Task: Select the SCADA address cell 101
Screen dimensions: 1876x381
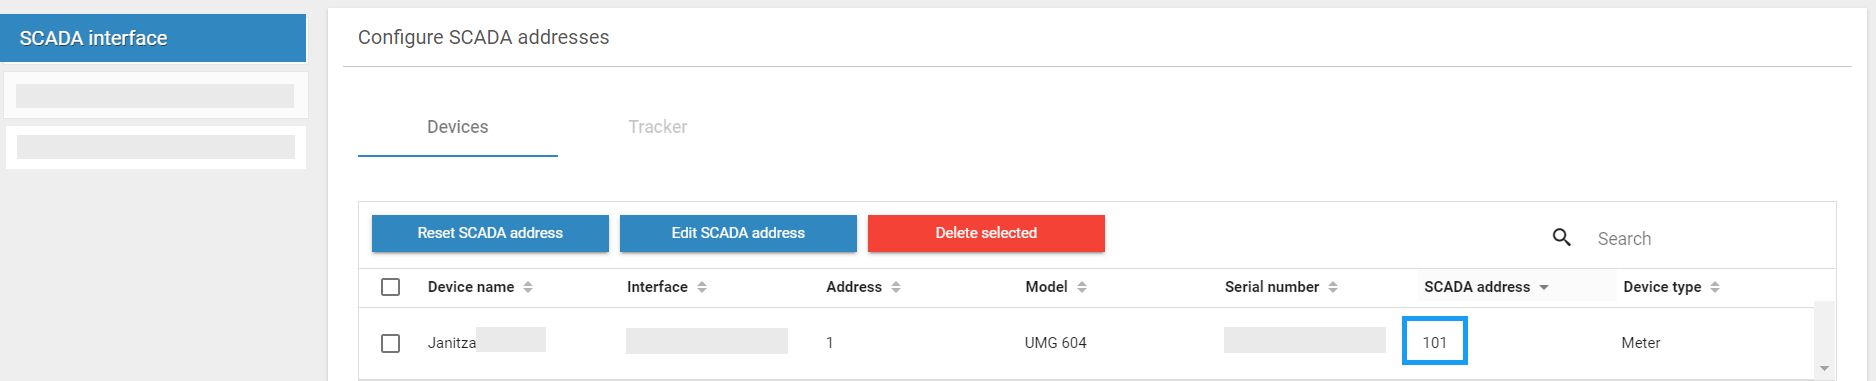Action: pos(1435,341)
